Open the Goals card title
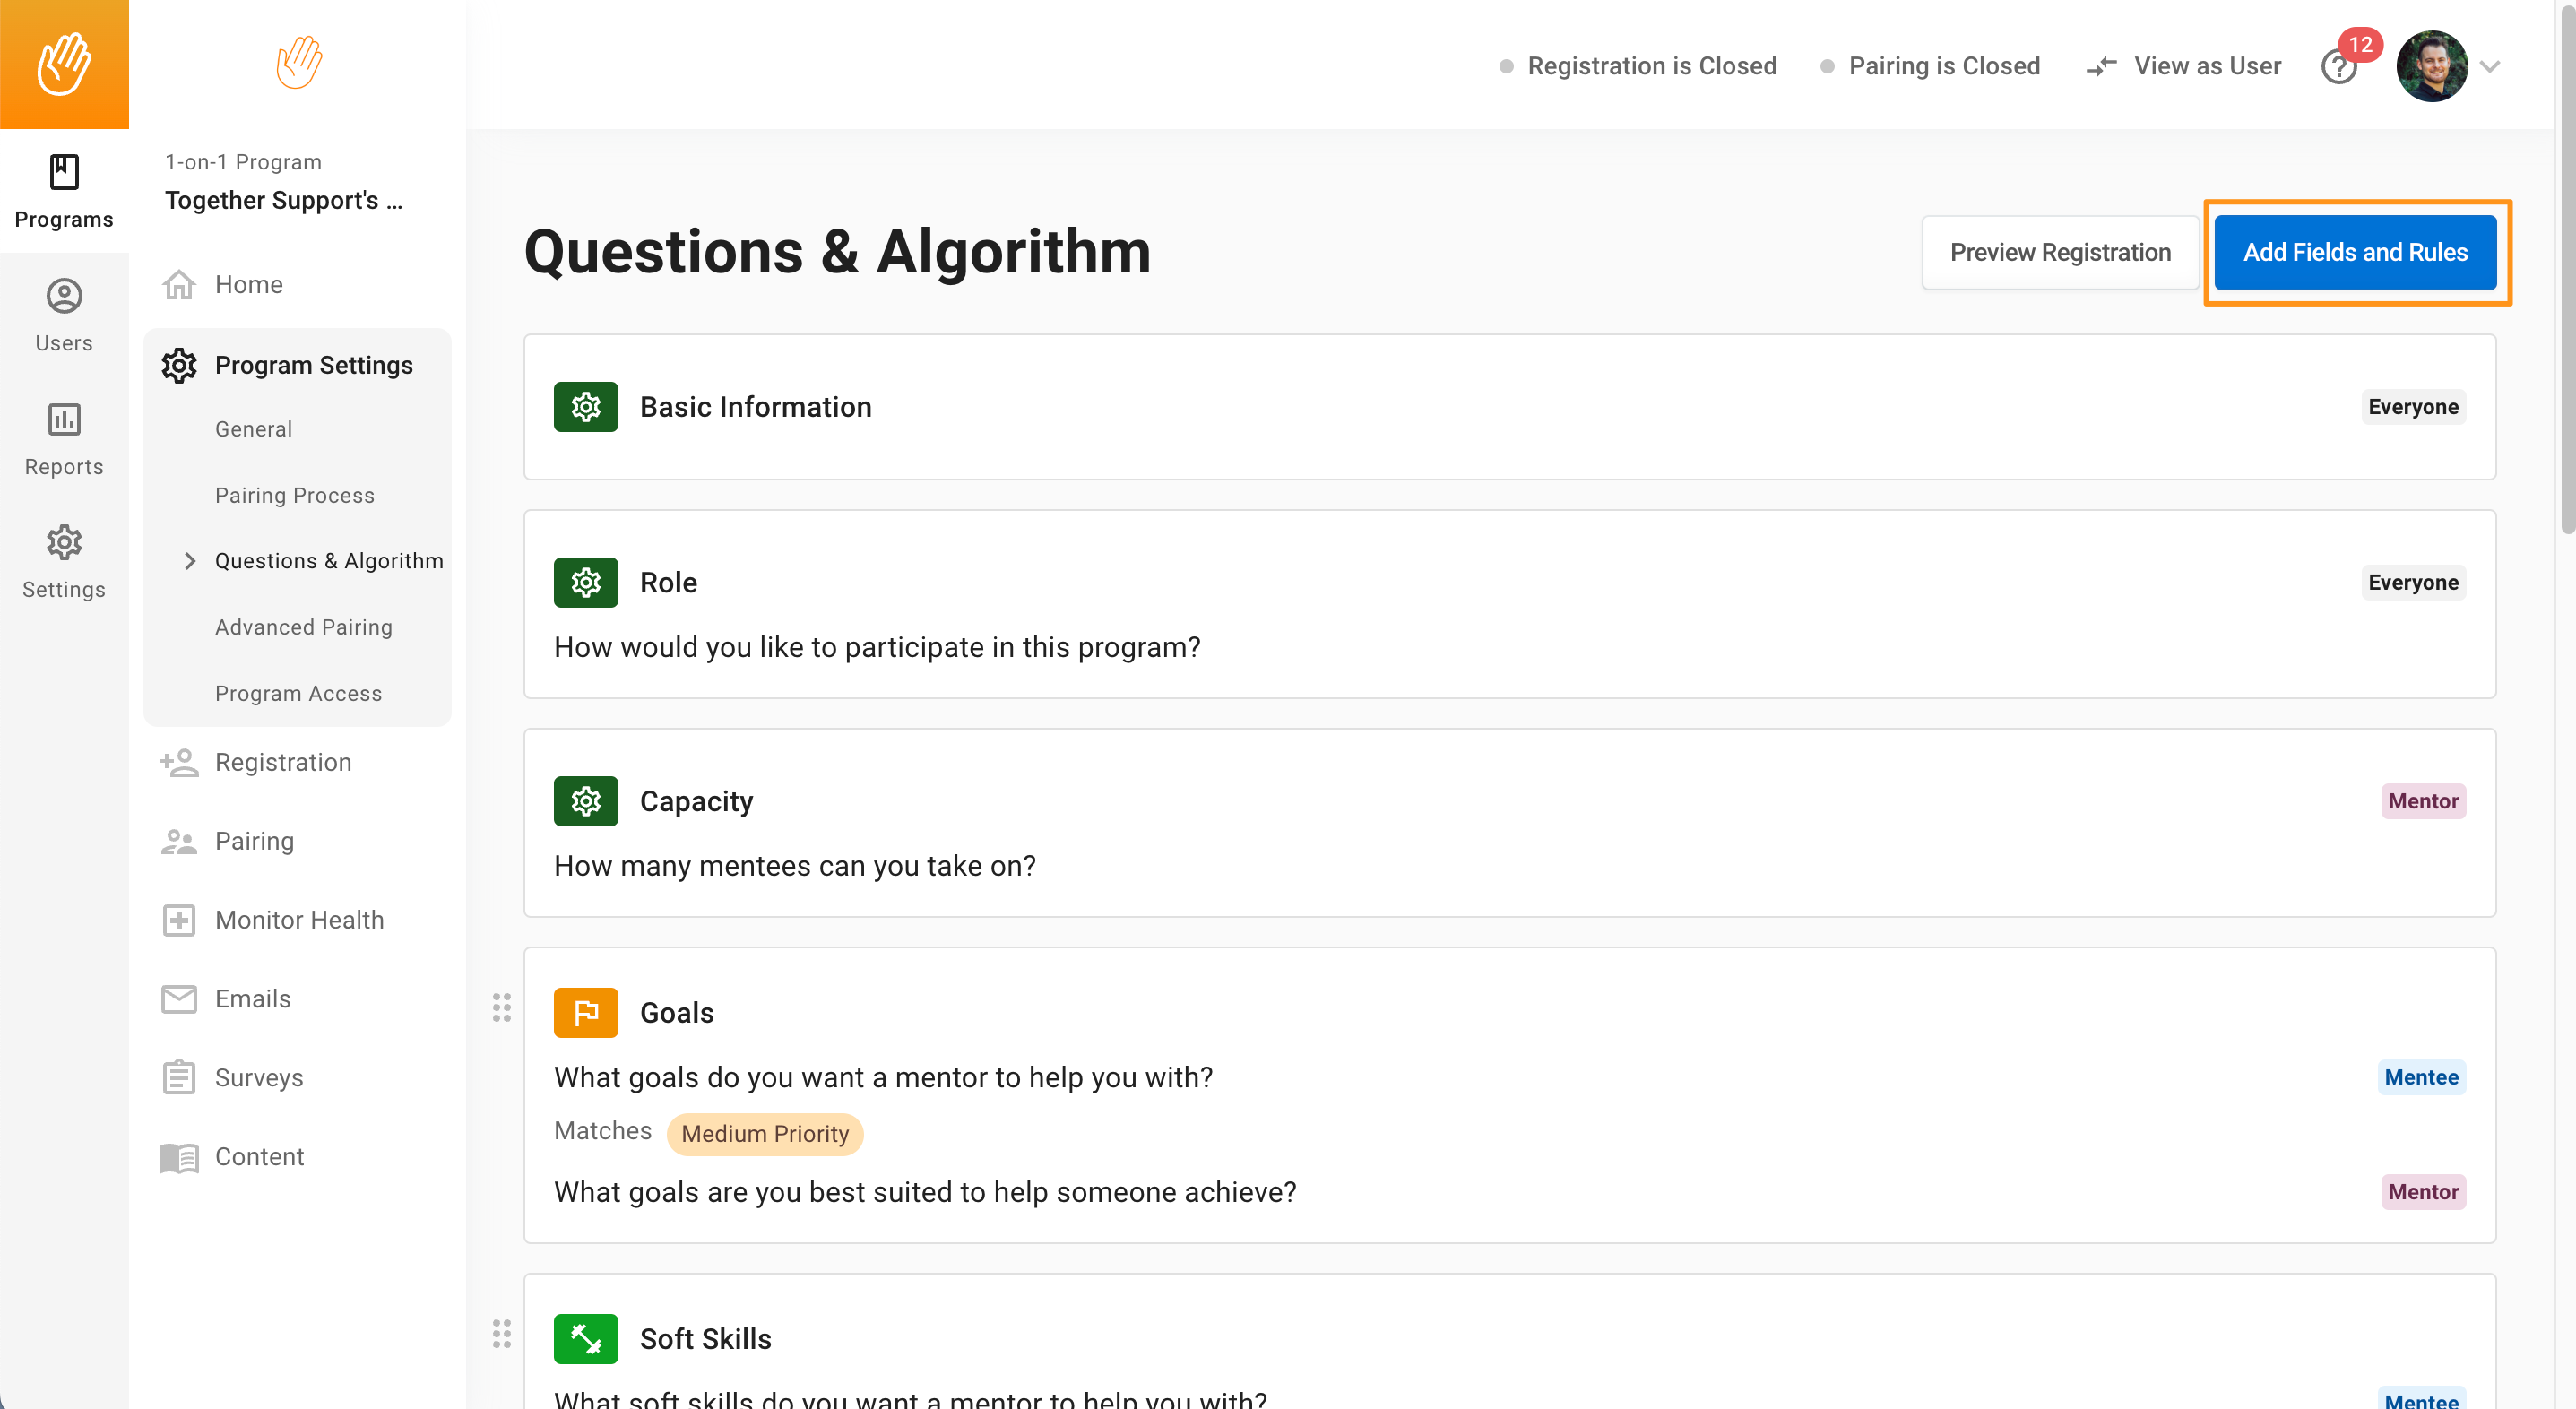 (677, 1012)
